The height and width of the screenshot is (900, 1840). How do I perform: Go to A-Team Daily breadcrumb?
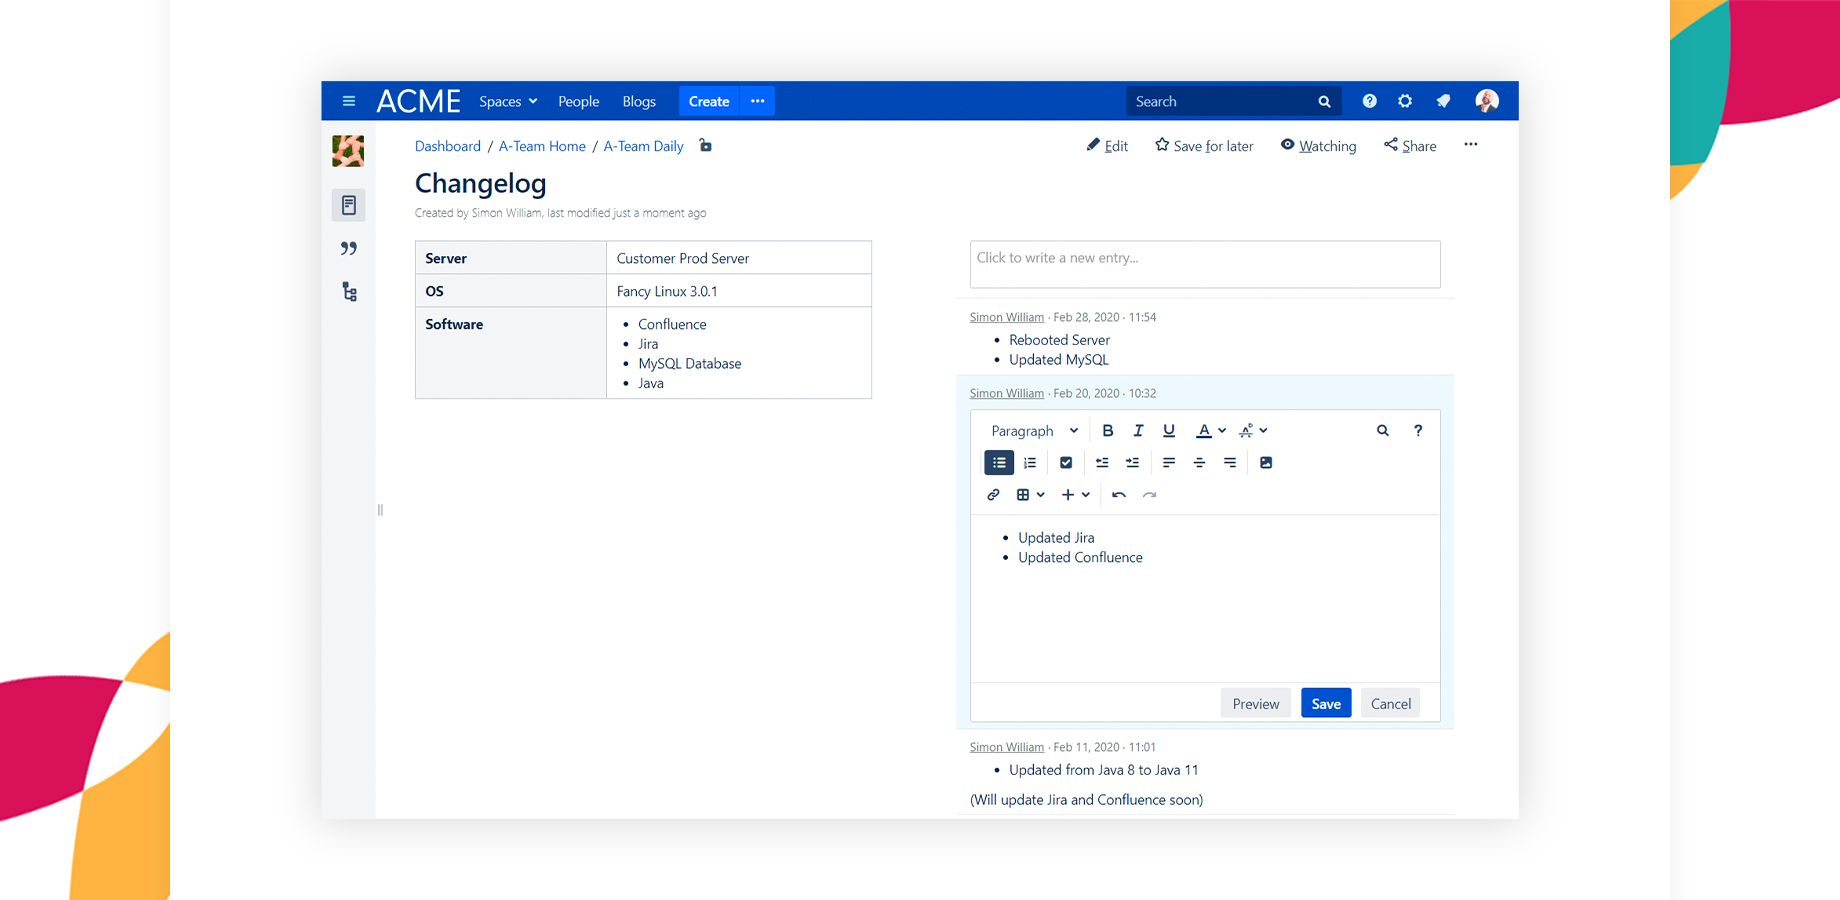coord(643,146)
